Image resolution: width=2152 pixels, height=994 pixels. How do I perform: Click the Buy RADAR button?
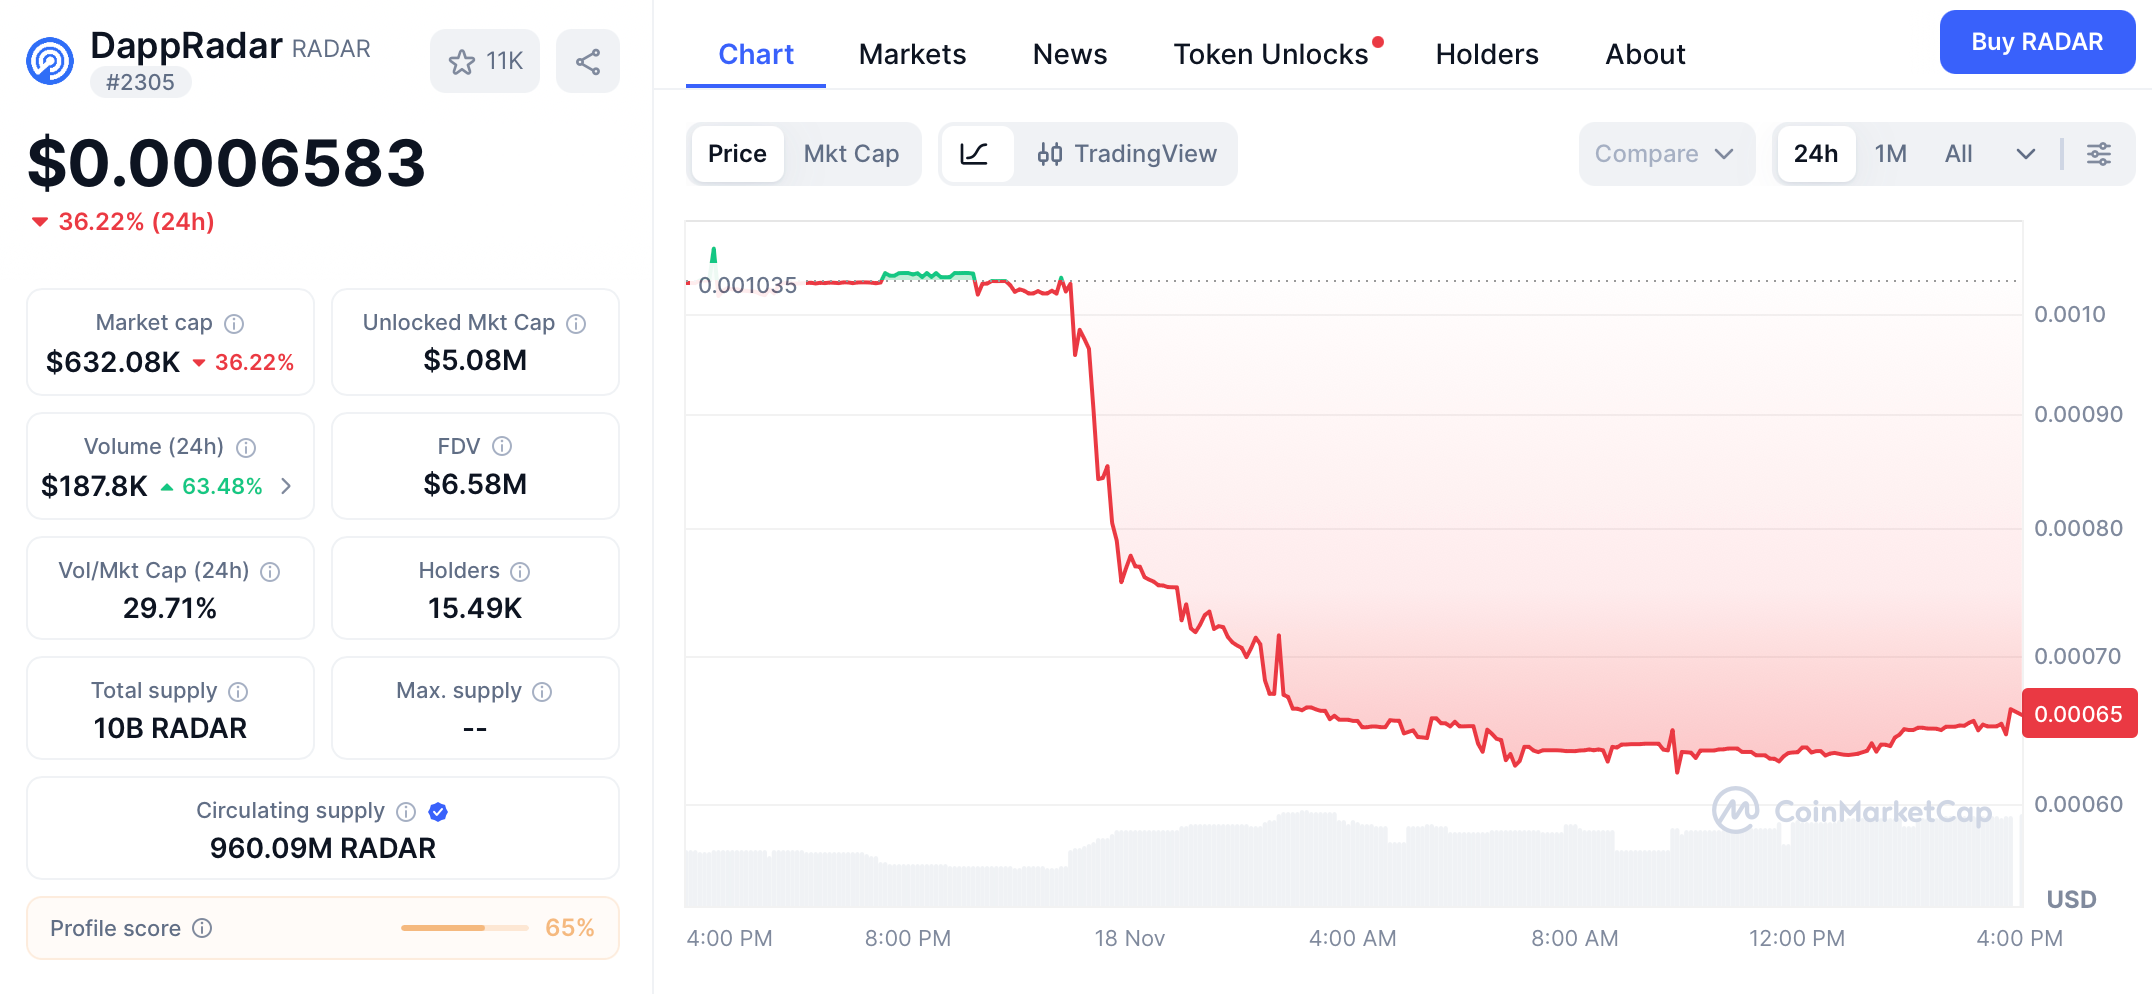point(2037,42)
